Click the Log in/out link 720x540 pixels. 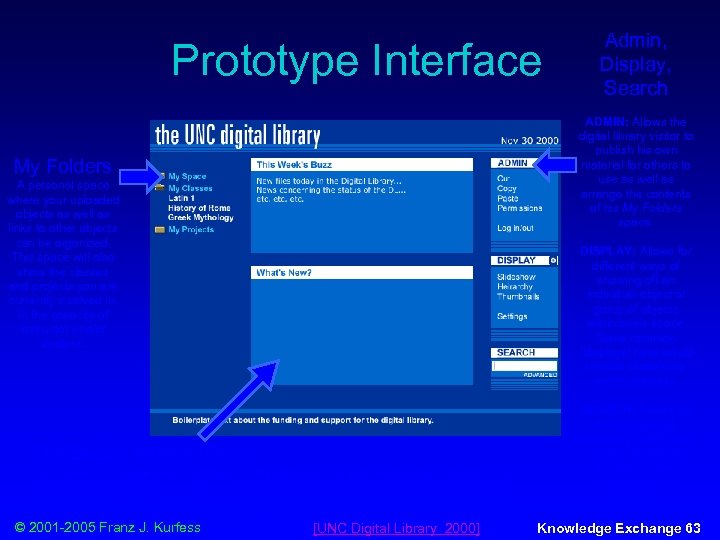515,228
